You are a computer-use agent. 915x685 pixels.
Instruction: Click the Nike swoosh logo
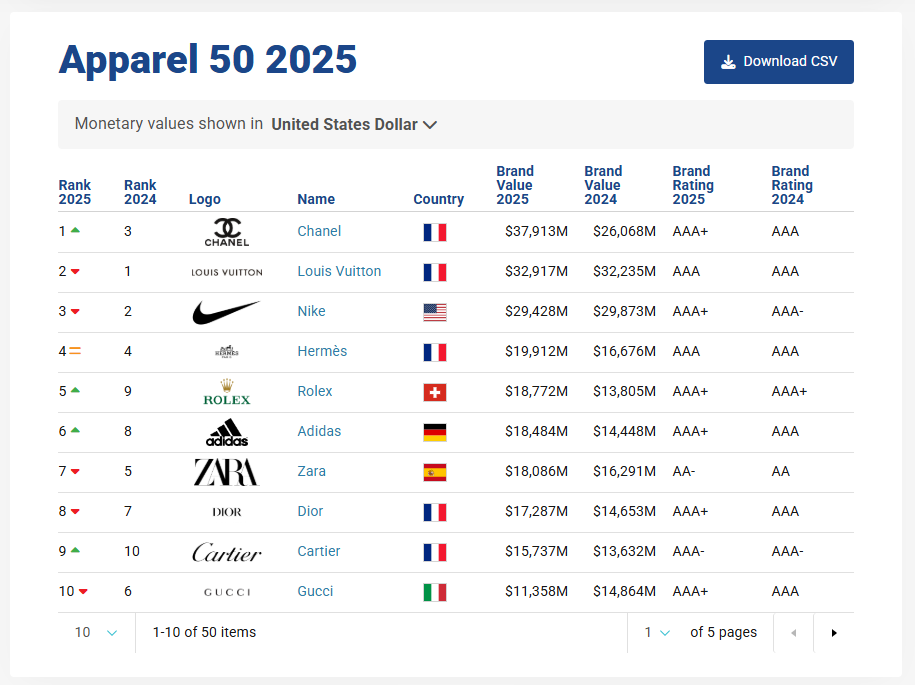coord(226,312)
